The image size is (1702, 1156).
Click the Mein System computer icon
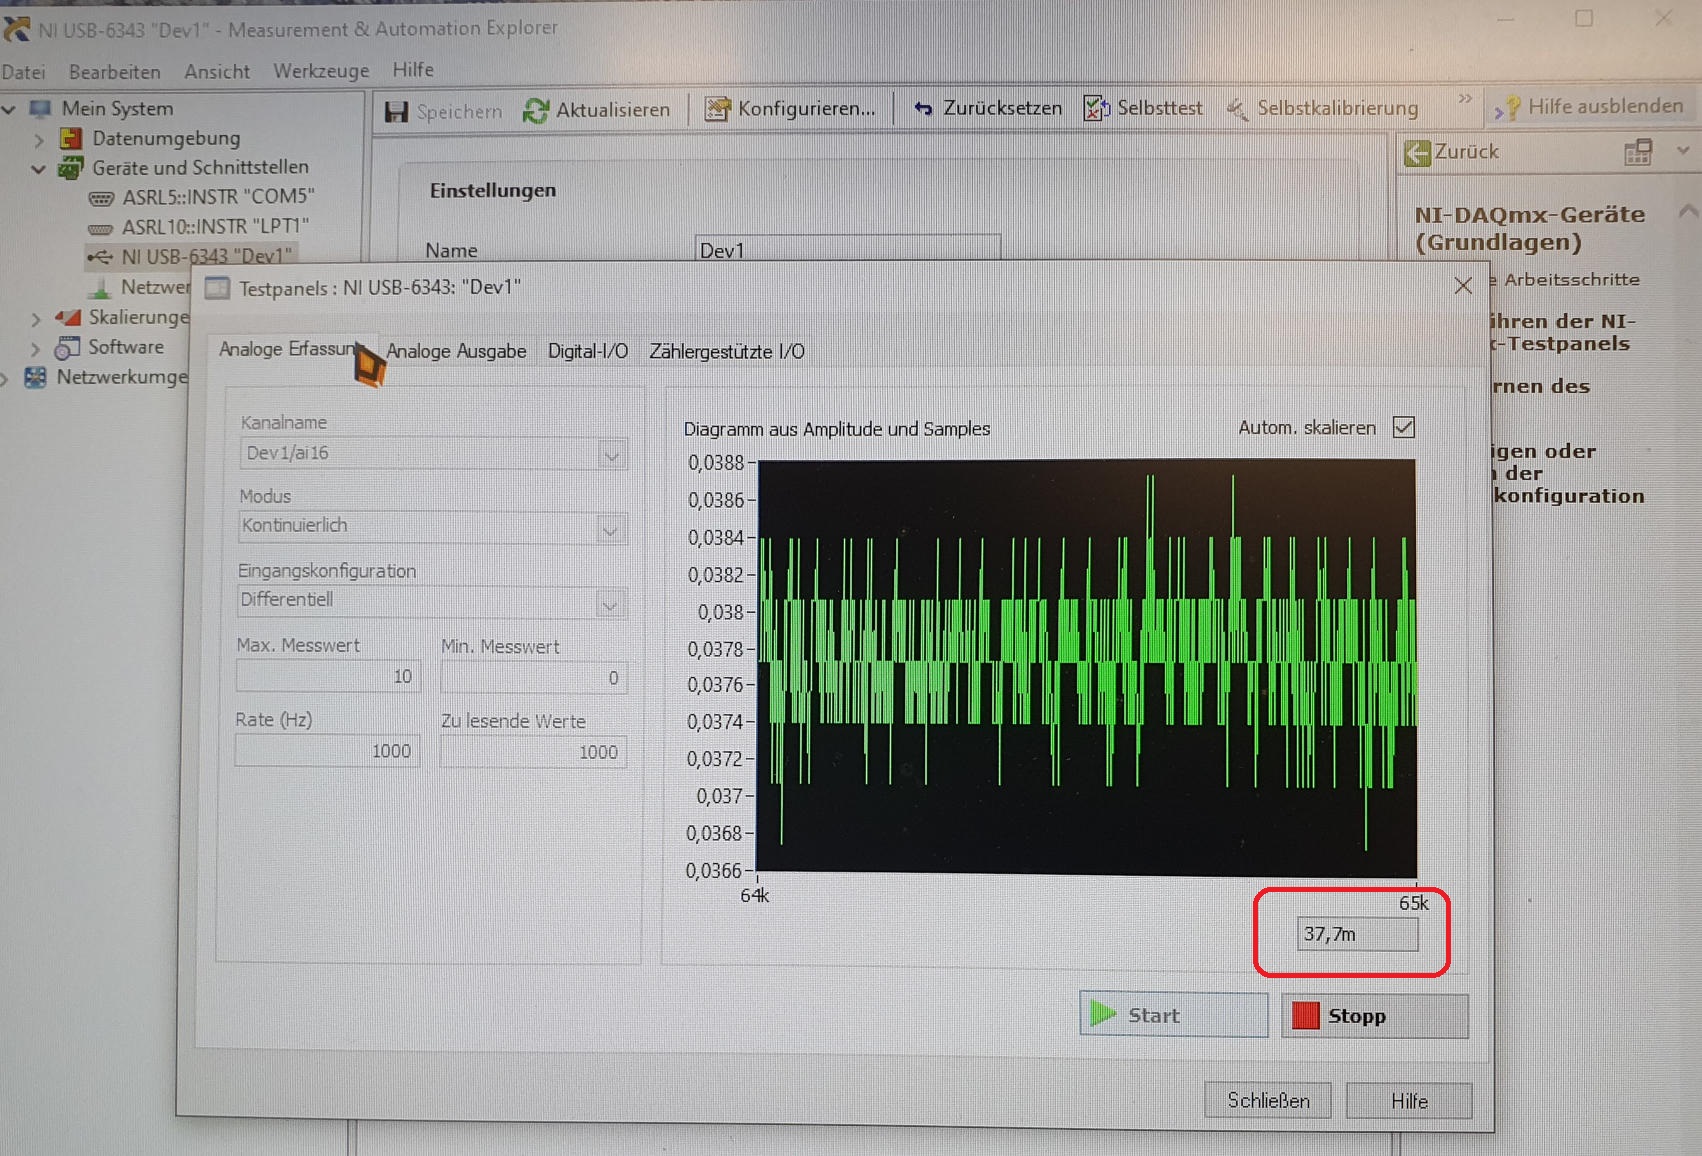tap(40, 108)
